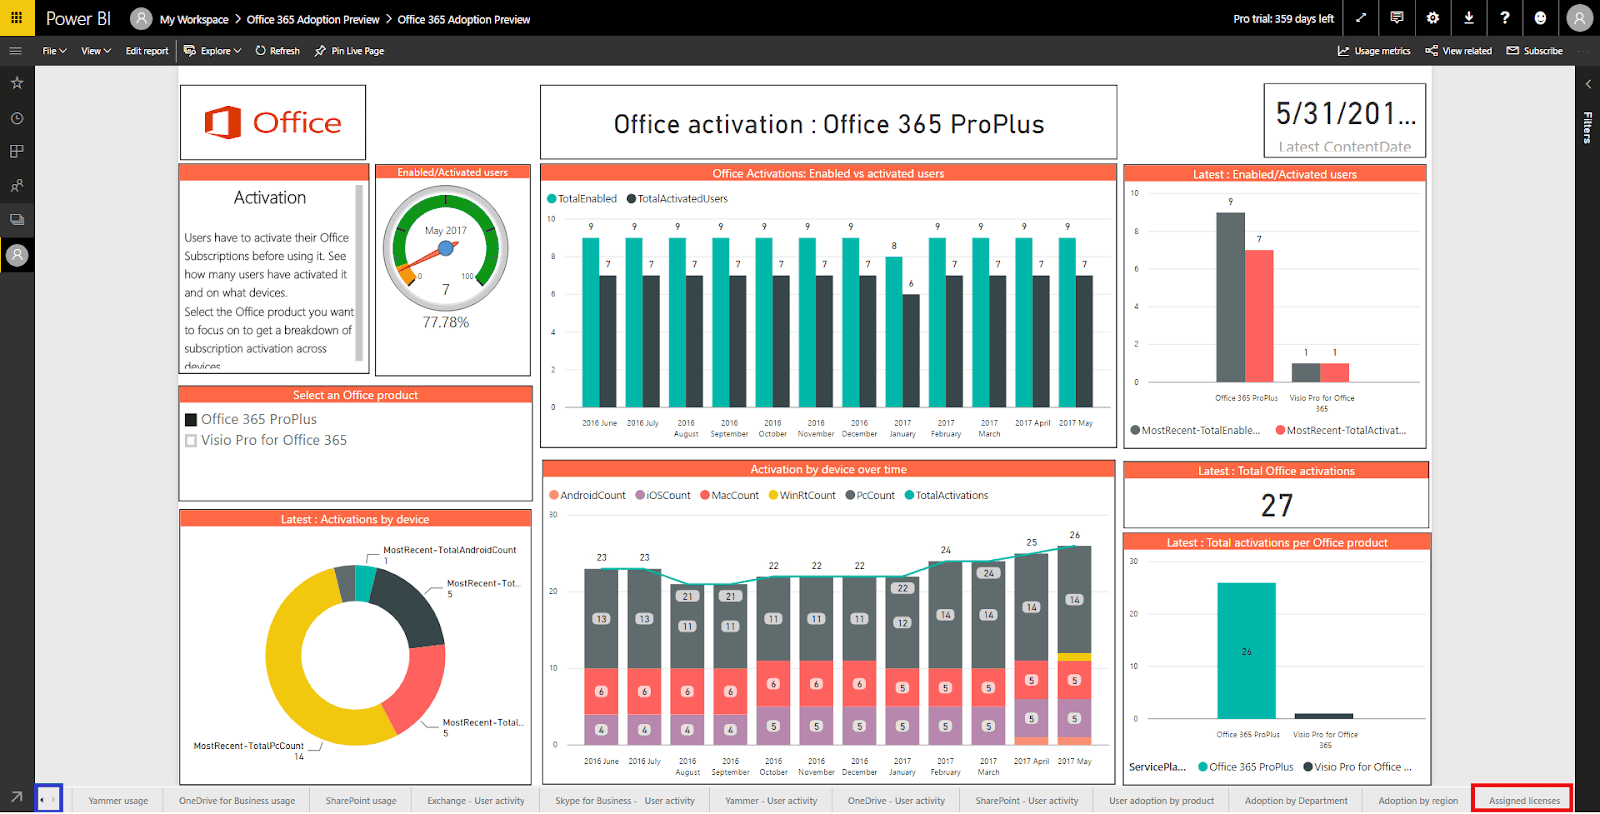1600x814 pixels.
Task: Click the workspace avatar beside Power BI
Action: coord(142,19)
